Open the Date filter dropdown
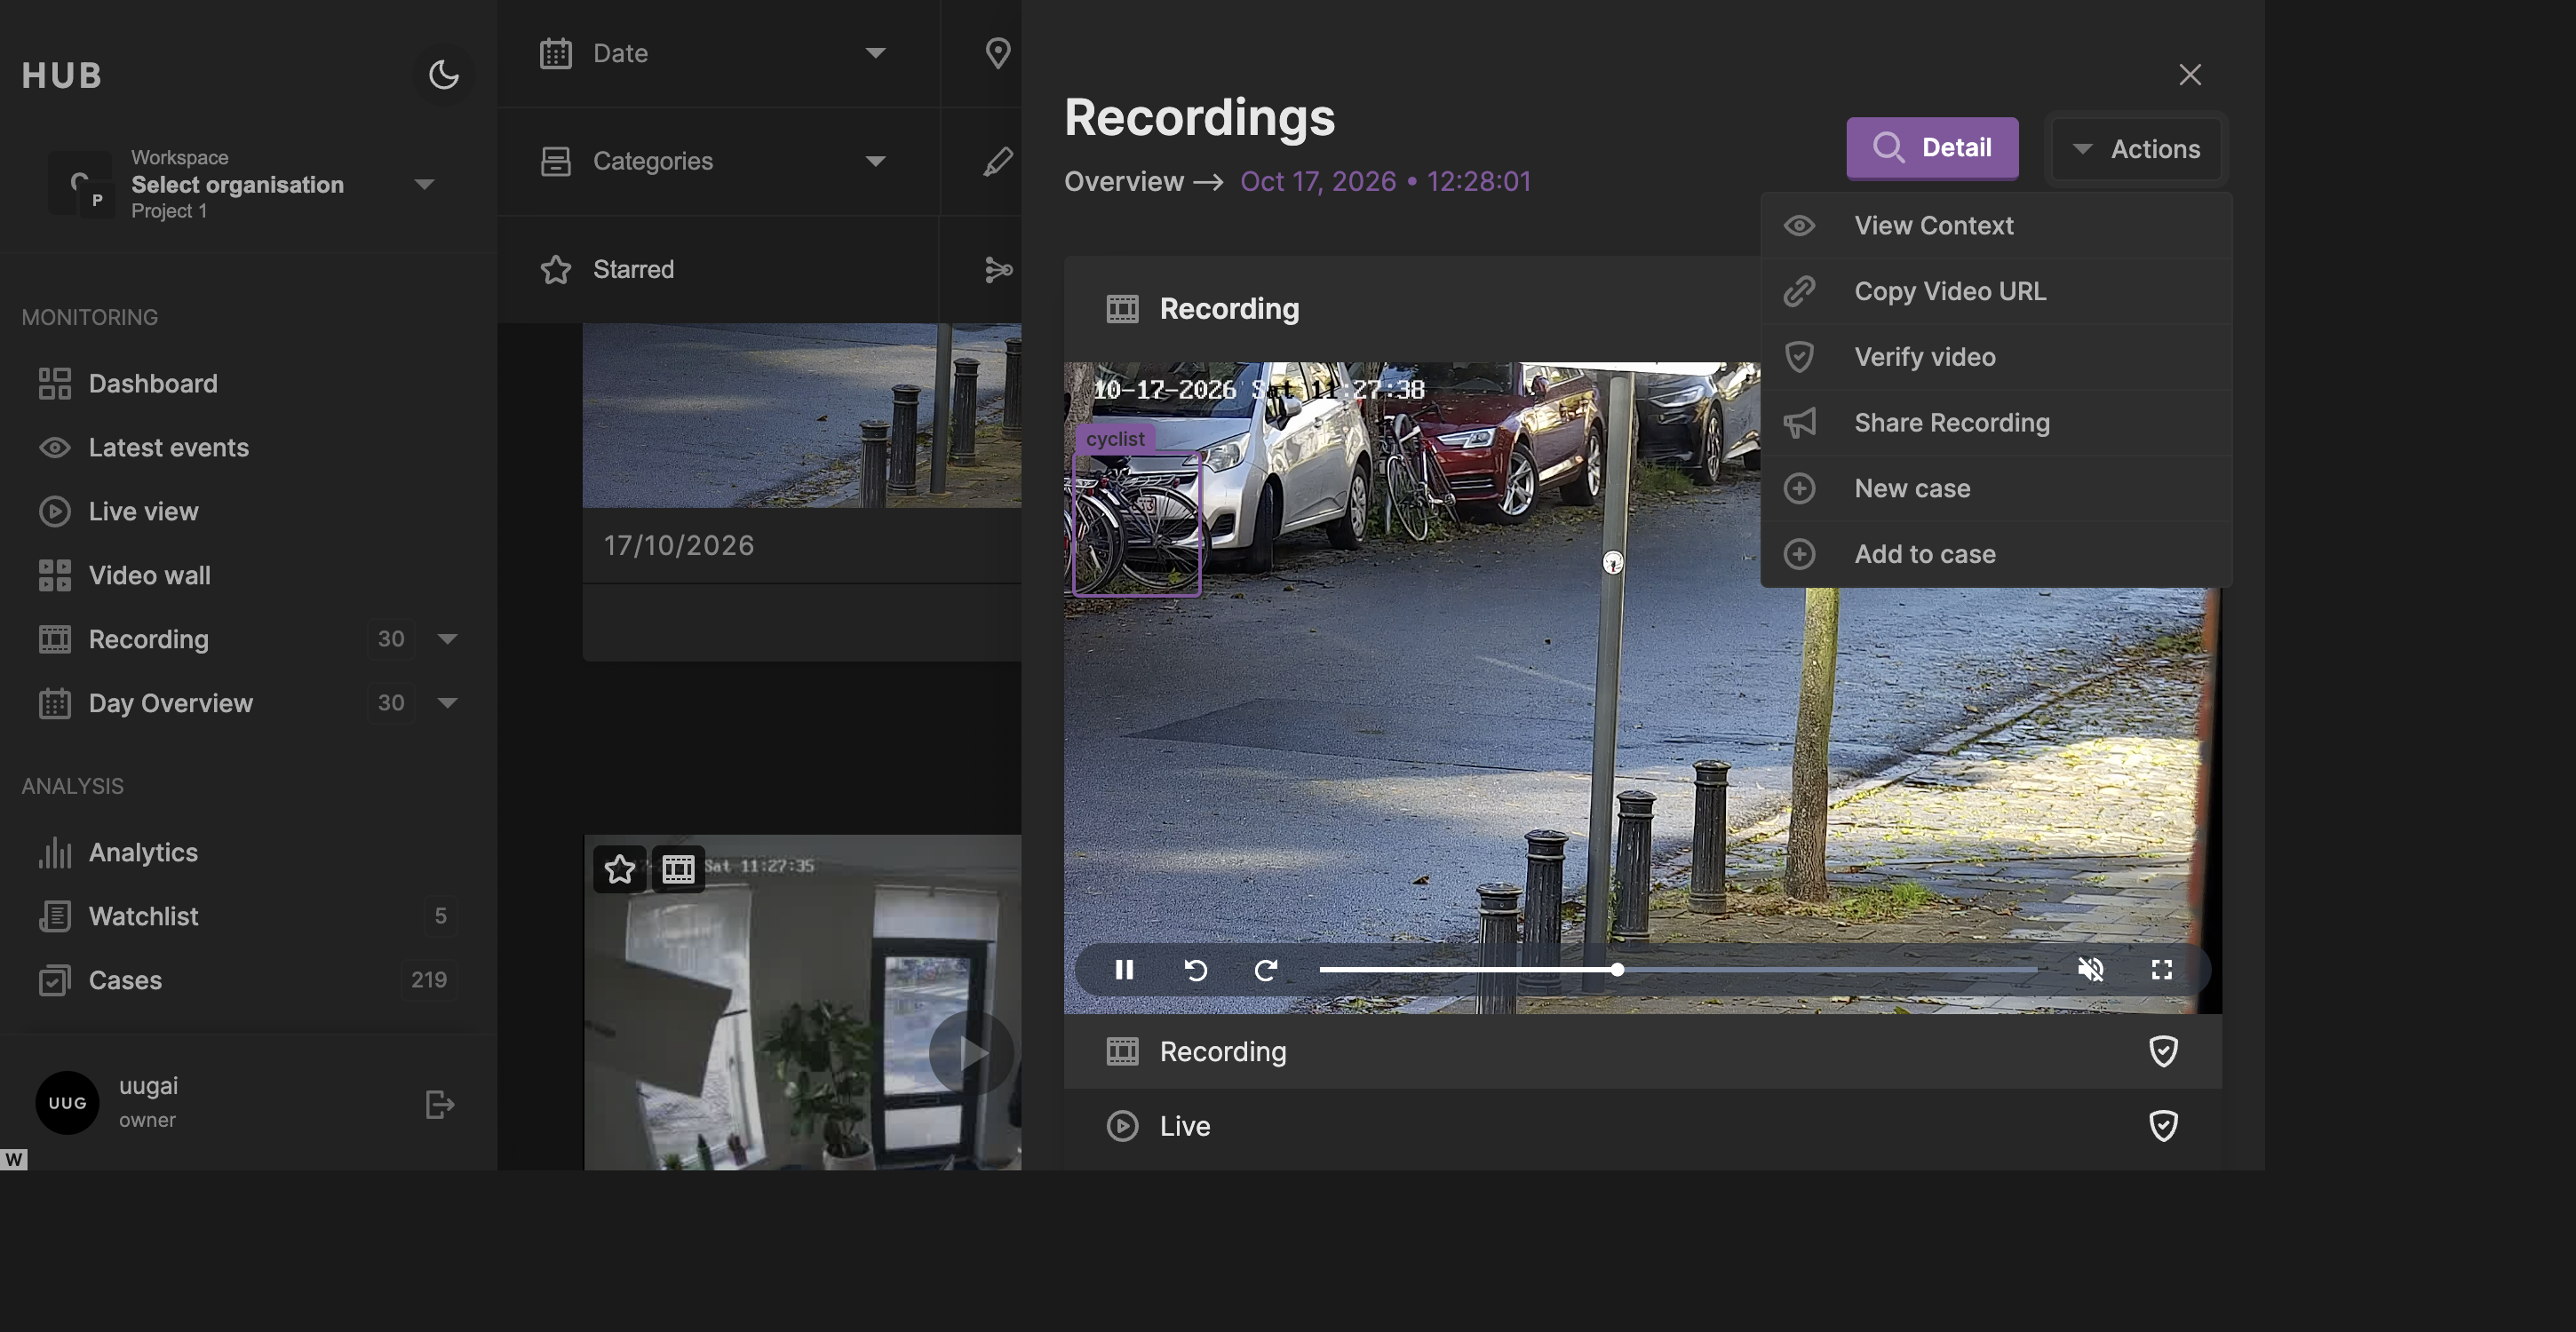The height and width of the screenshot is (1332, 2576). pyautogui.click(x=718, y=53)
